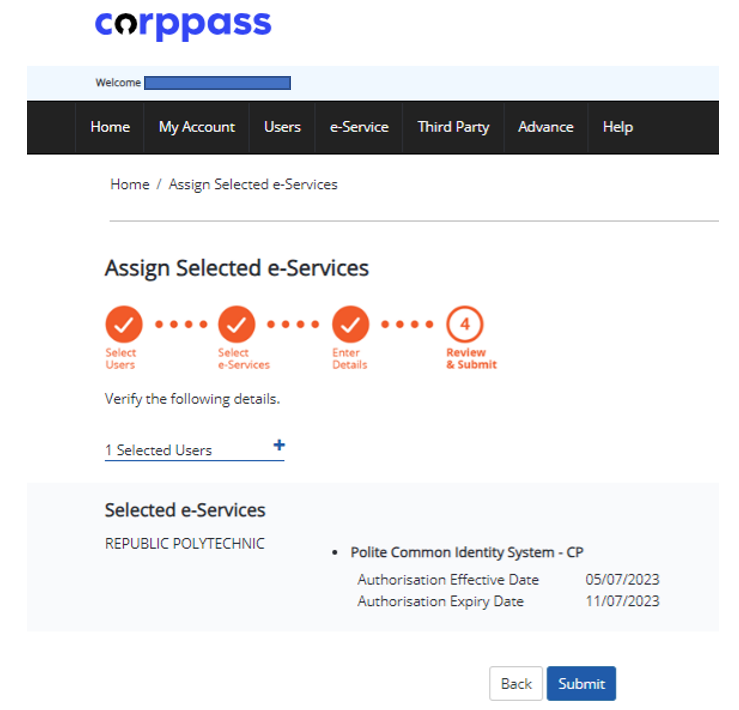Click the step 4 Review & Submit circle
The height and width of the screenshot is (710, 739).
[465, 324]
